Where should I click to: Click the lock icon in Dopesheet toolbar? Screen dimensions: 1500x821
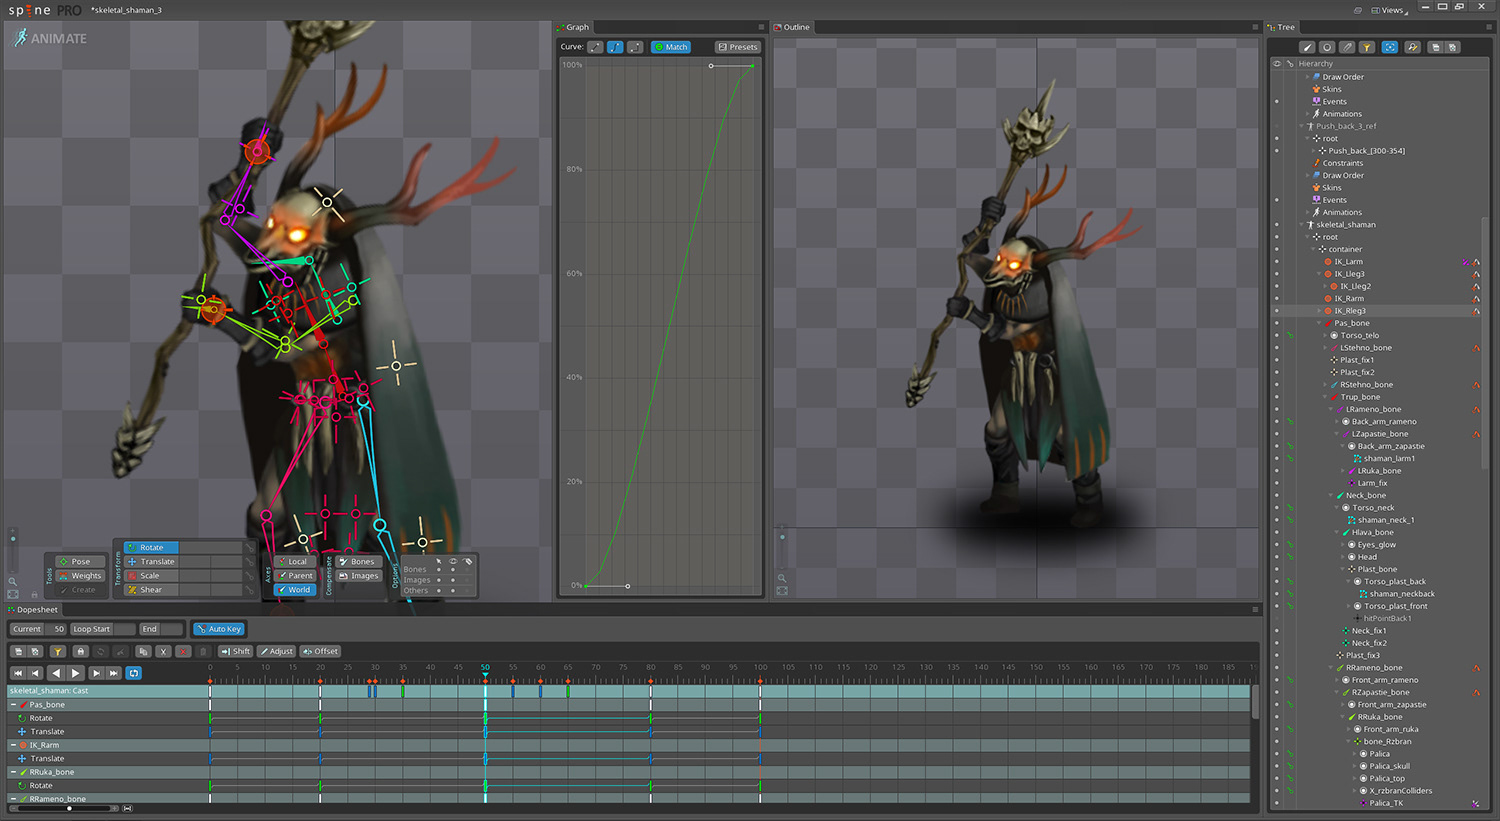[80, 651]
